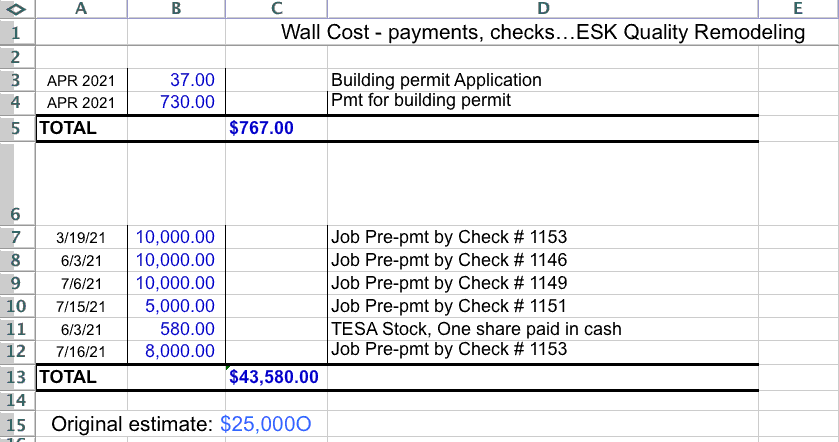The width and height of the screenshot is (839, 442).
Task: Select the APR 2021 cell in row 3
Action: pos(81,80)
